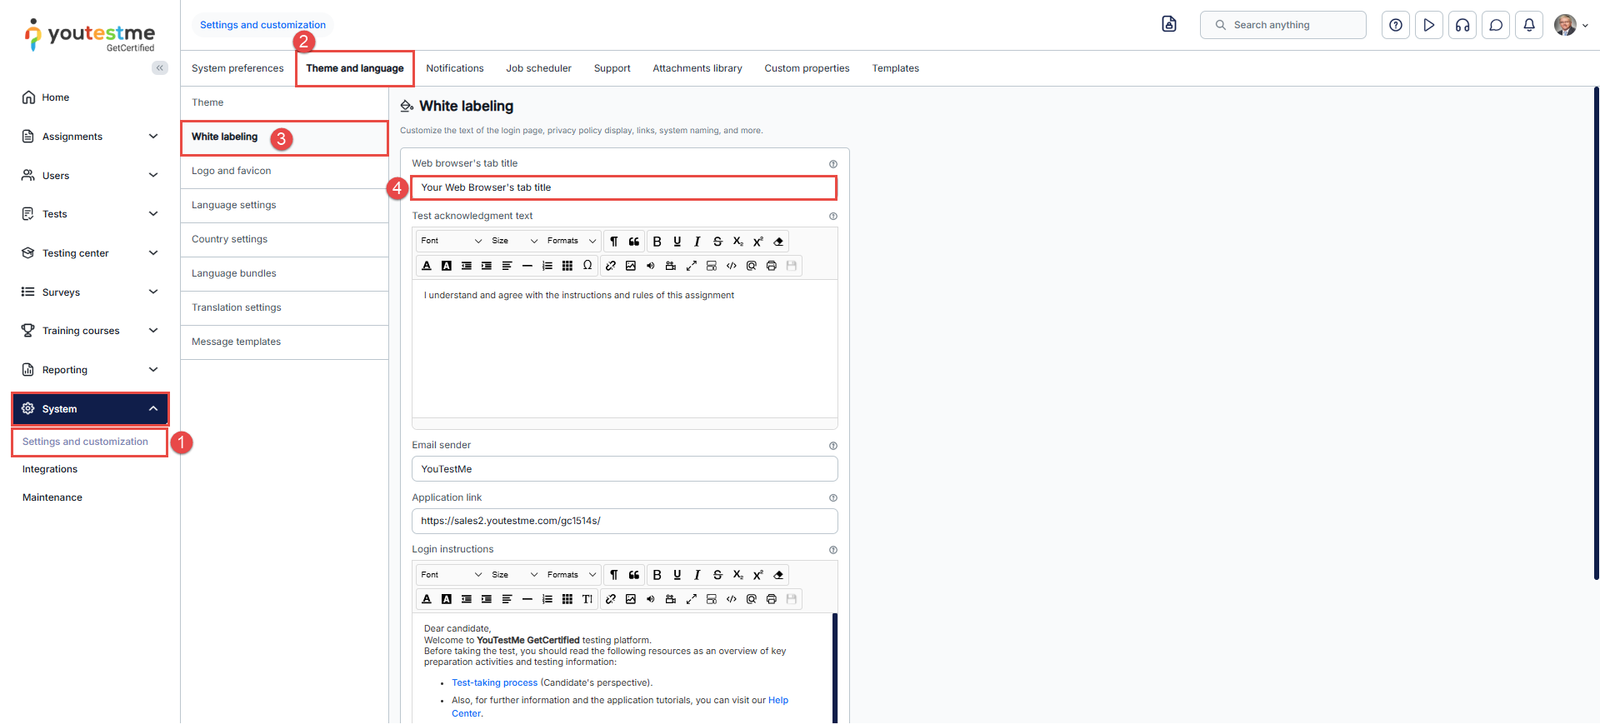Open notifications bell icon
The height and width of the screenshot is (724, 1600).
[1529, 25]
